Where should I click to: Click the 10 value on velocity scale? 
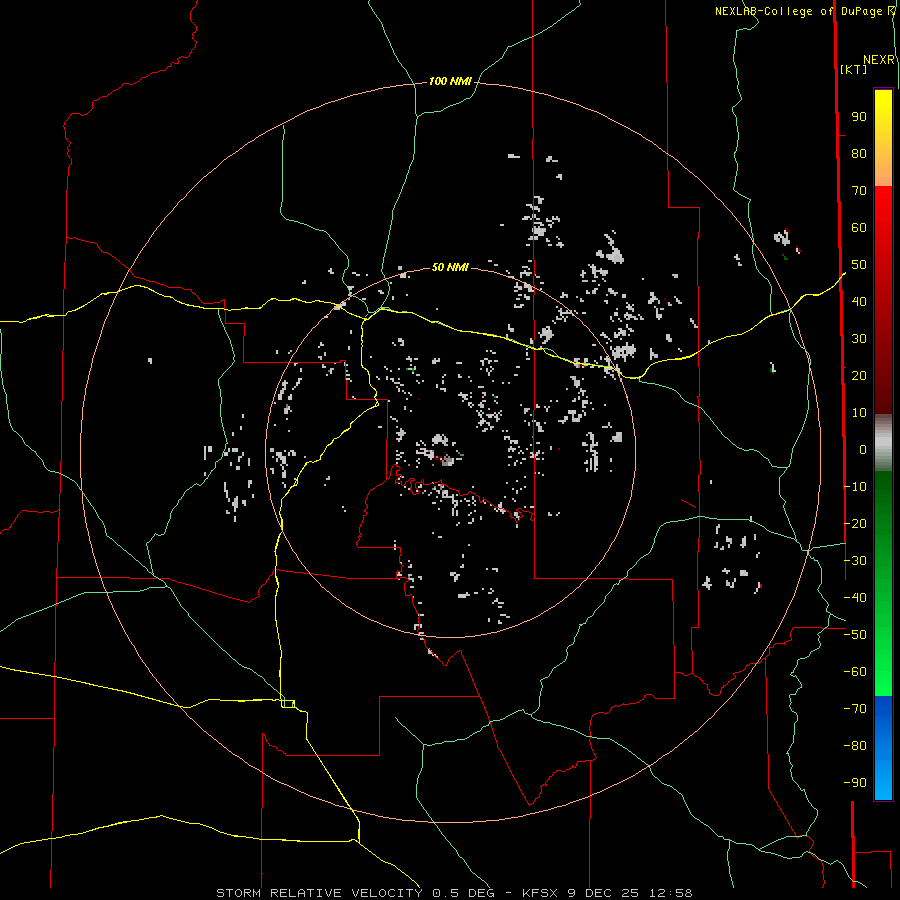tap(859, 413)
